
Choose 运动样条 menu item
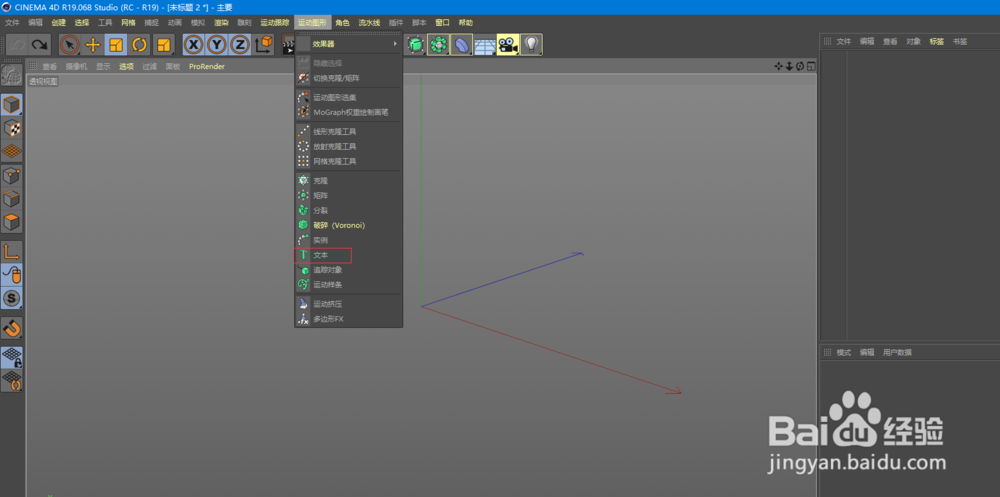point(349,285)
